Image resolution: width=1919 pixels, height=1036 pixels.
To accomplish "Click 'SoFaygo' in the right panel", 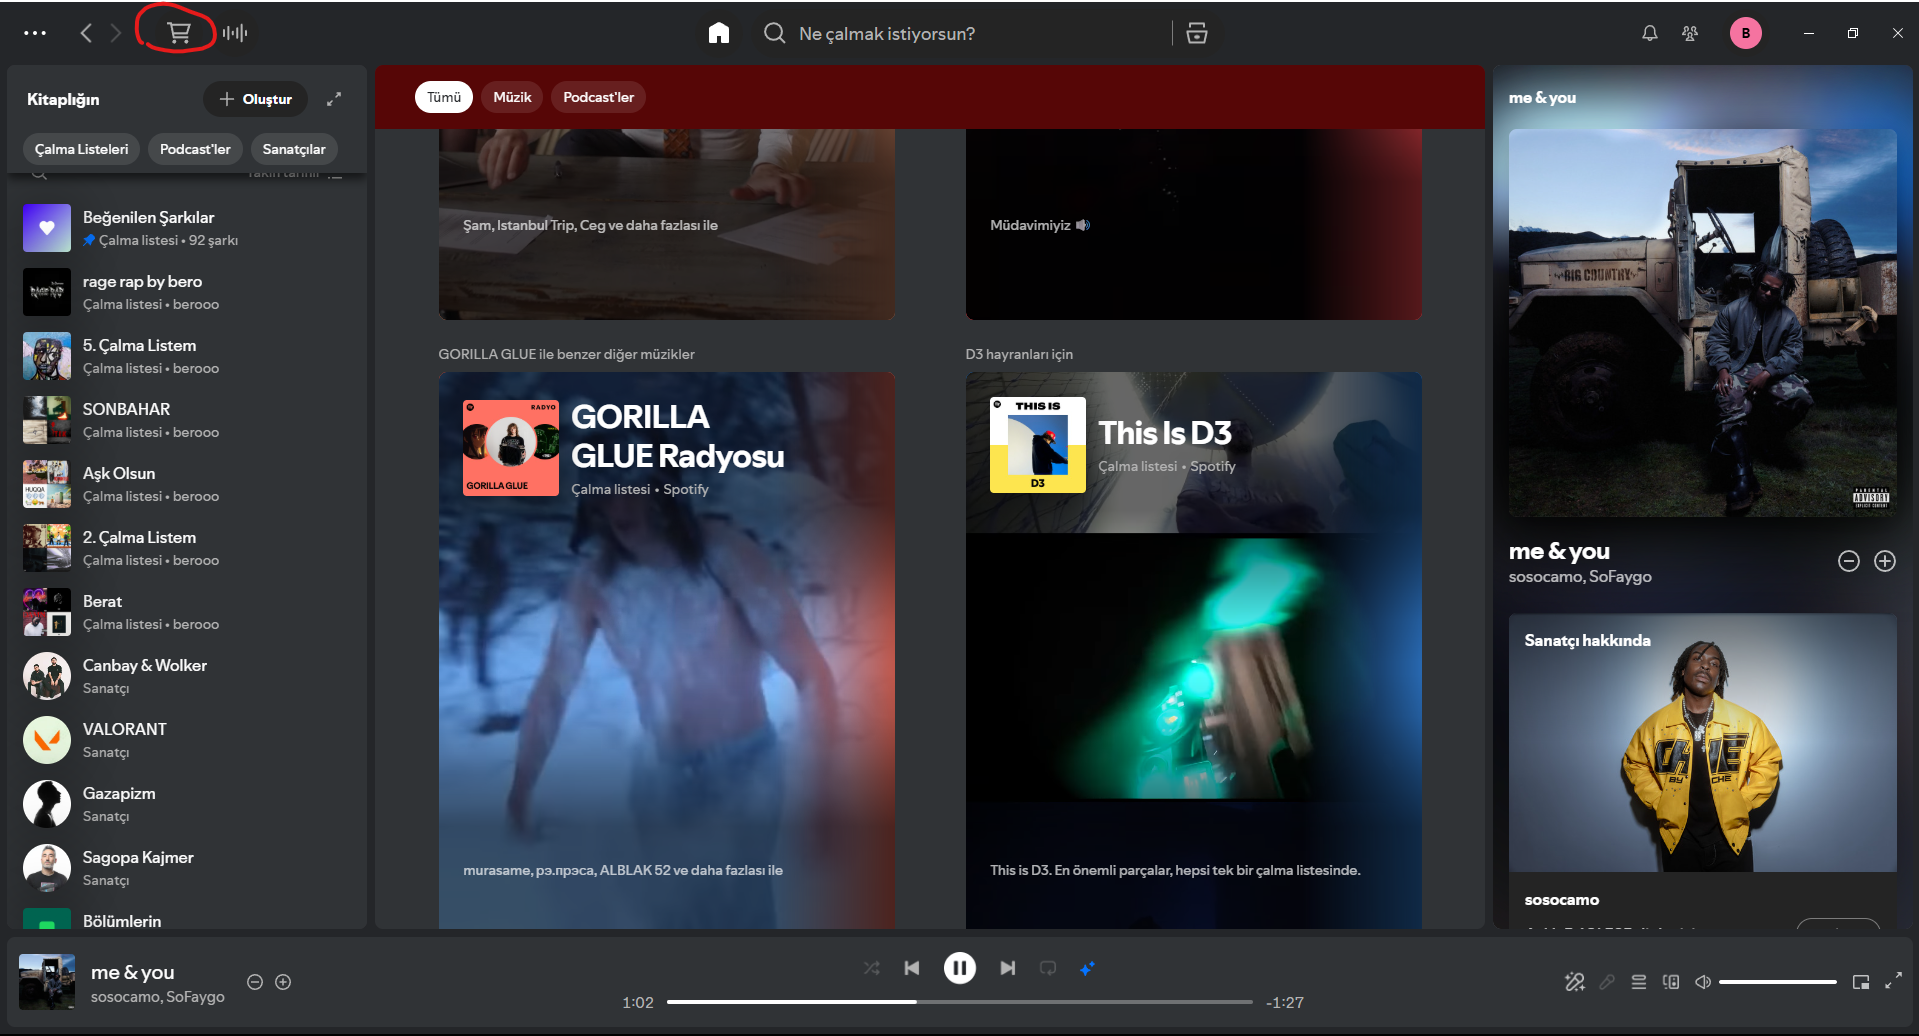I will pyautogui.click(x=1620, y=577).
